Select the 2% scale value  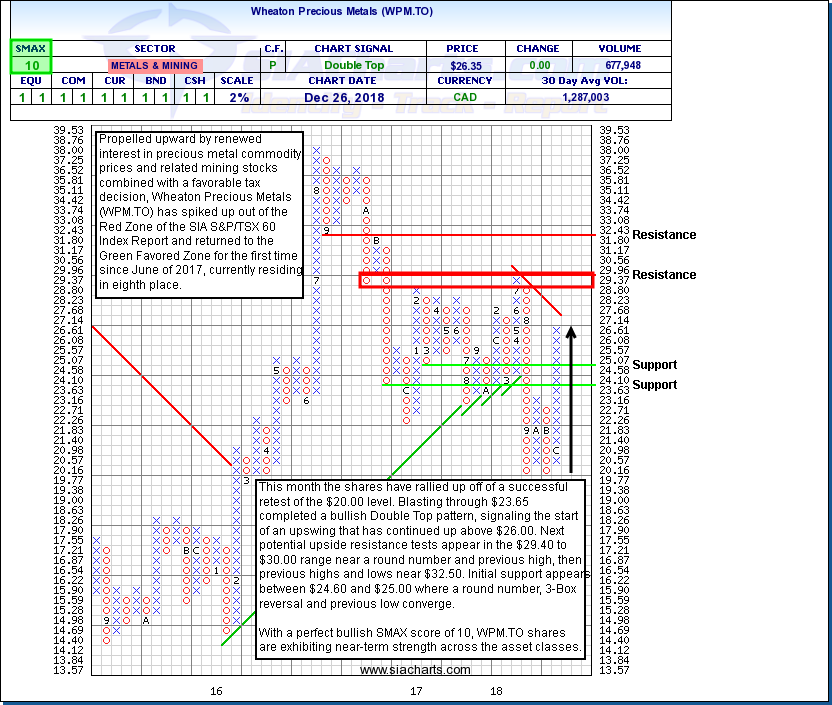click(239, 97)
